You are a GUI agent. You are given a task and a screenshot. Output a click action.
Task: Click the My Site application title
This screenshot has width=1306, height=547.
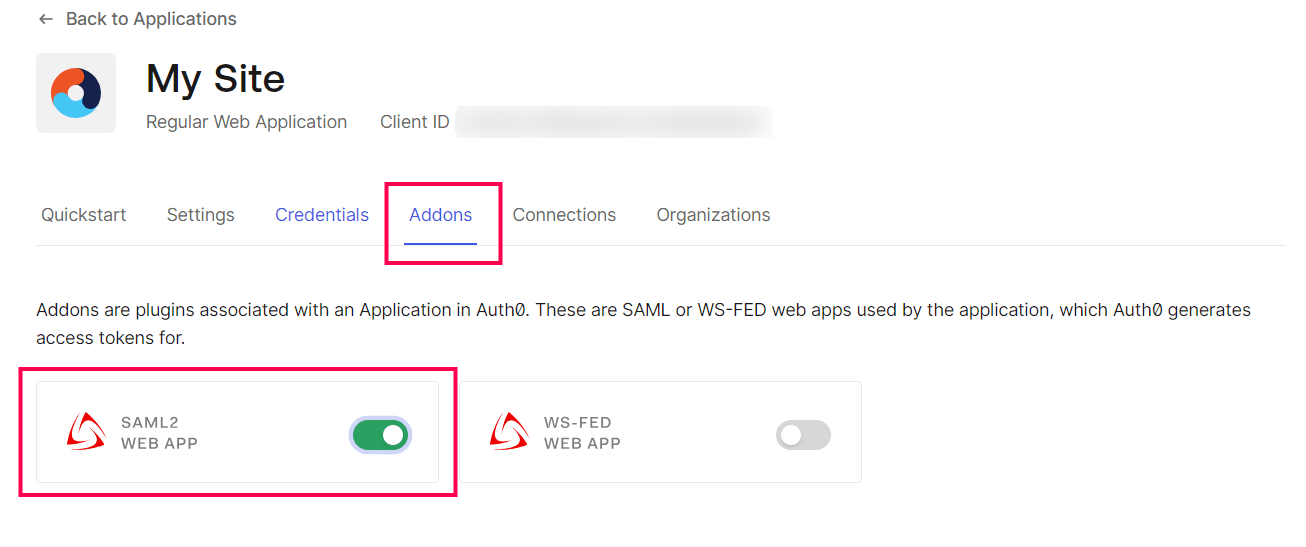(215, 79)
